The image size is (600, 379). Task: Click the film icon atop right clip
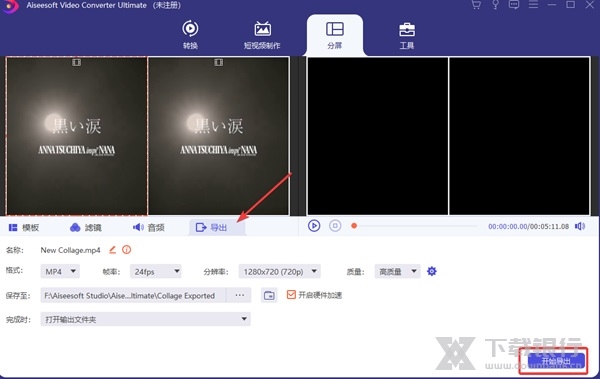pos(218,62)
